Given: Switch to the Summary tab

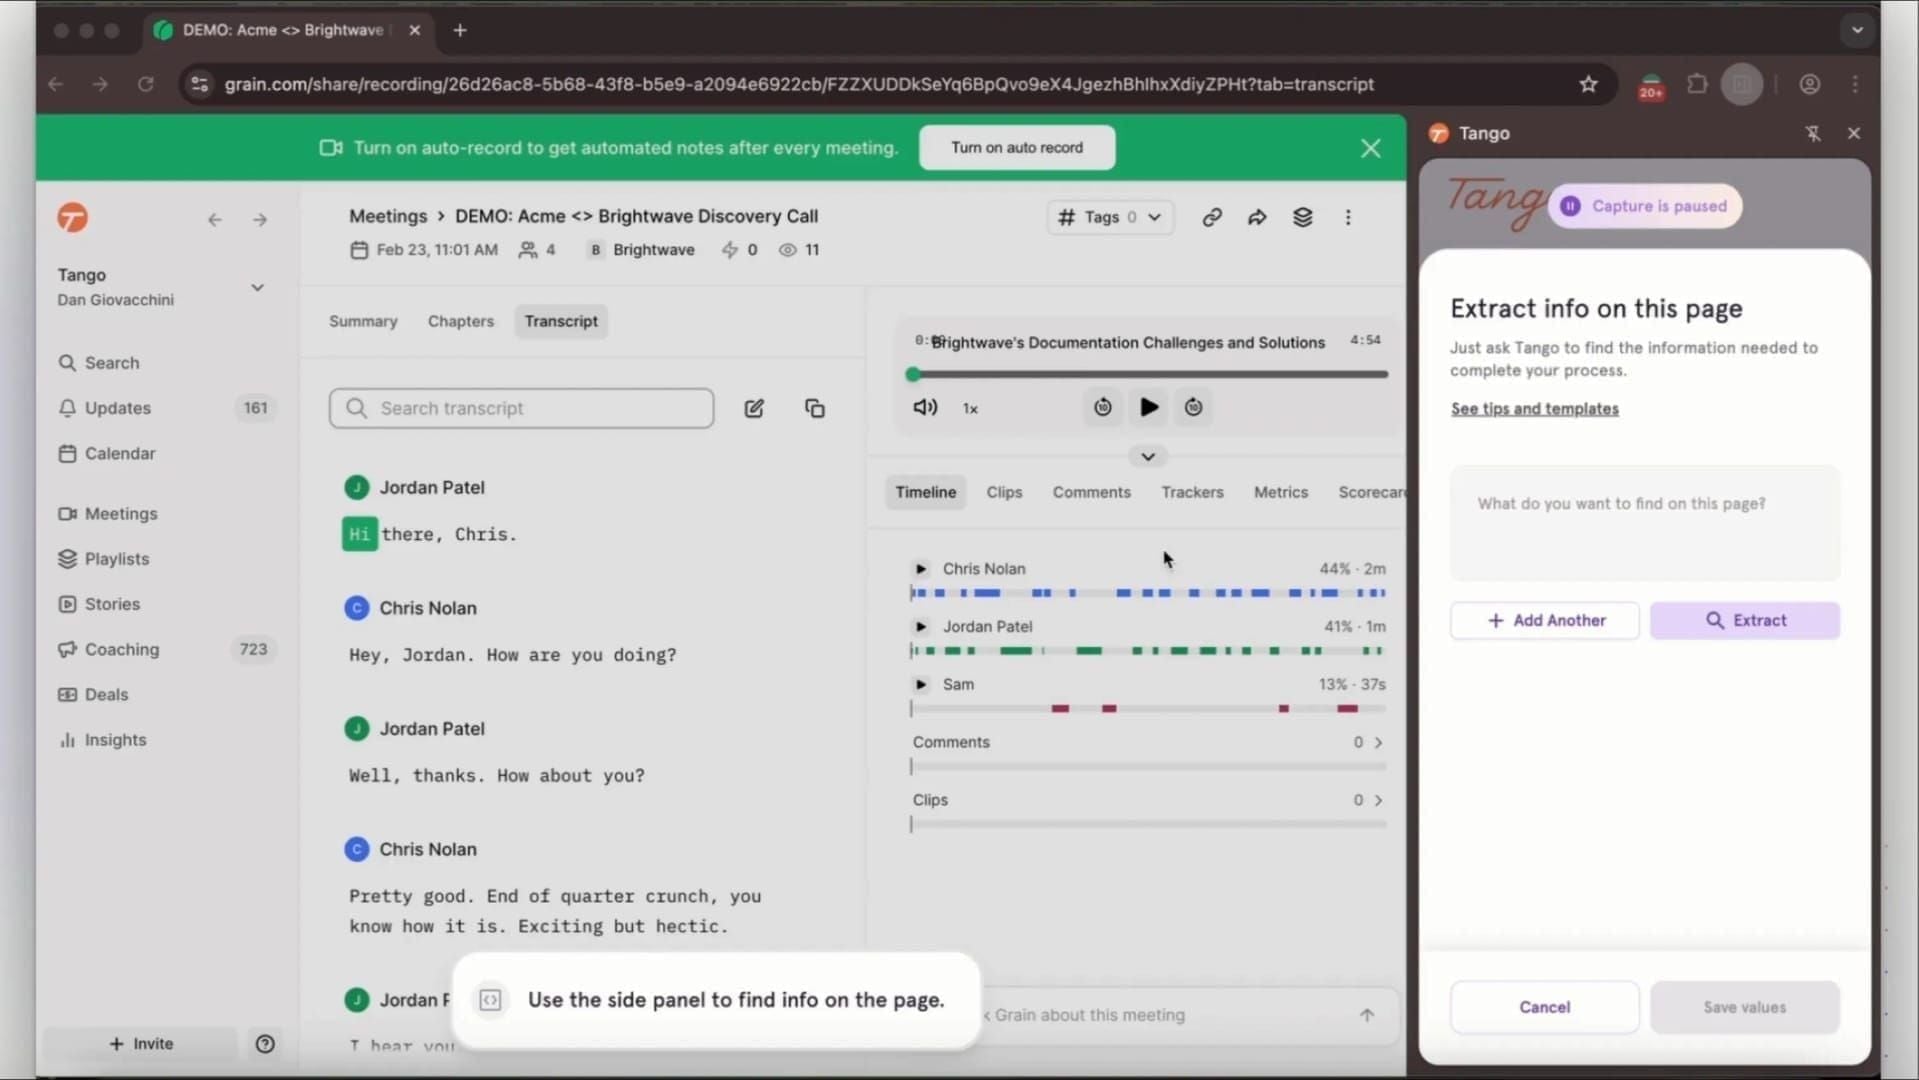Looking at the screenshot, I should point(362,321).
